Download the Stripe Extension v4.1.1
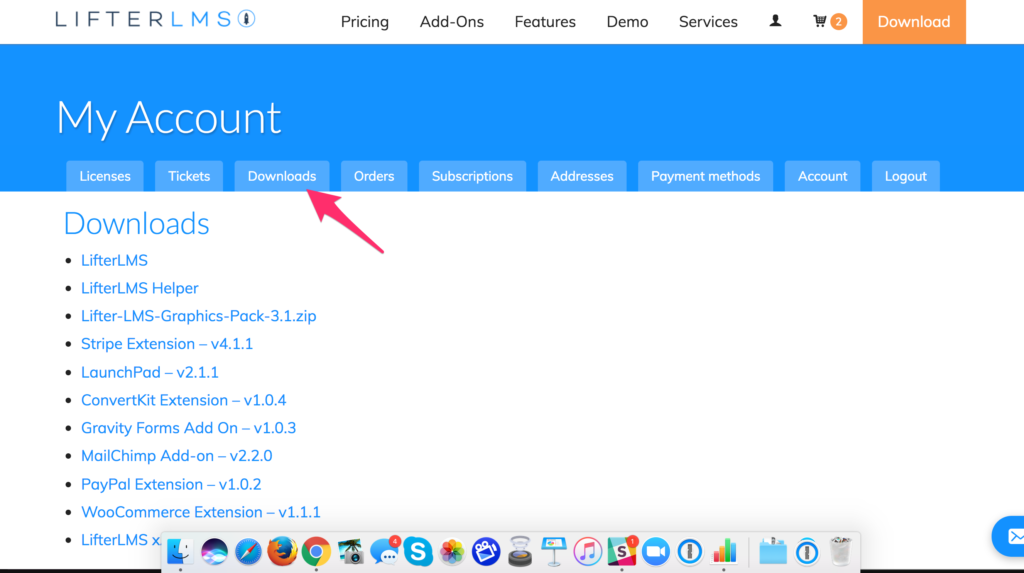The height and width of the screenshot is (573, 1024). click(167, 344)
